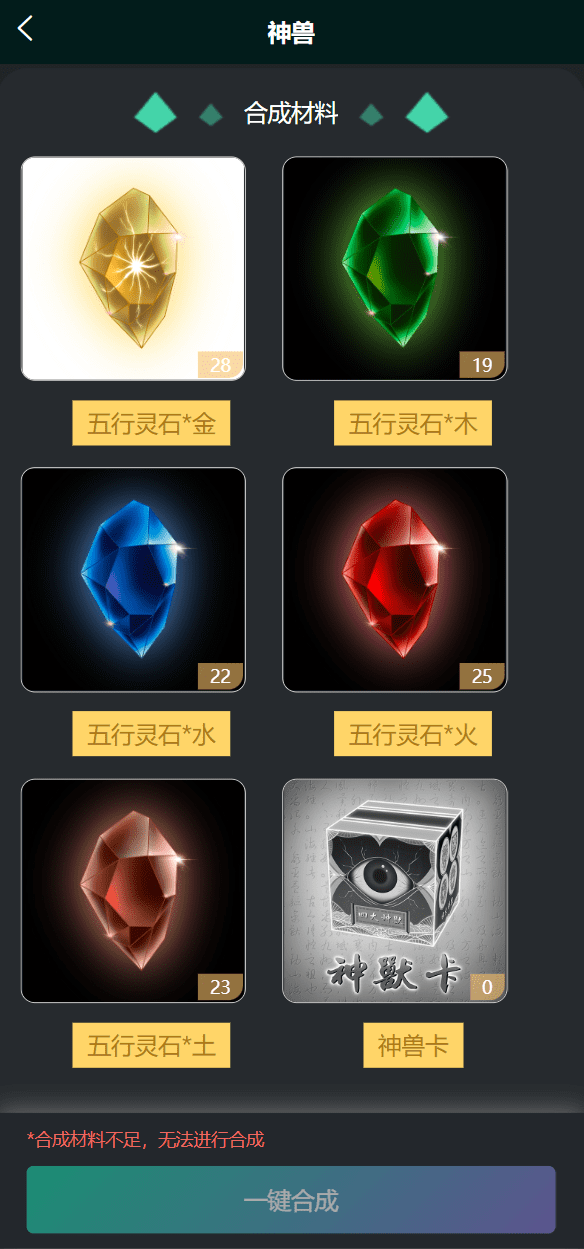The width and height of the screenshot is (584, 1249).
Task: Select the blue 五行灵石*水 gem image
Action: tap(133, 580)
